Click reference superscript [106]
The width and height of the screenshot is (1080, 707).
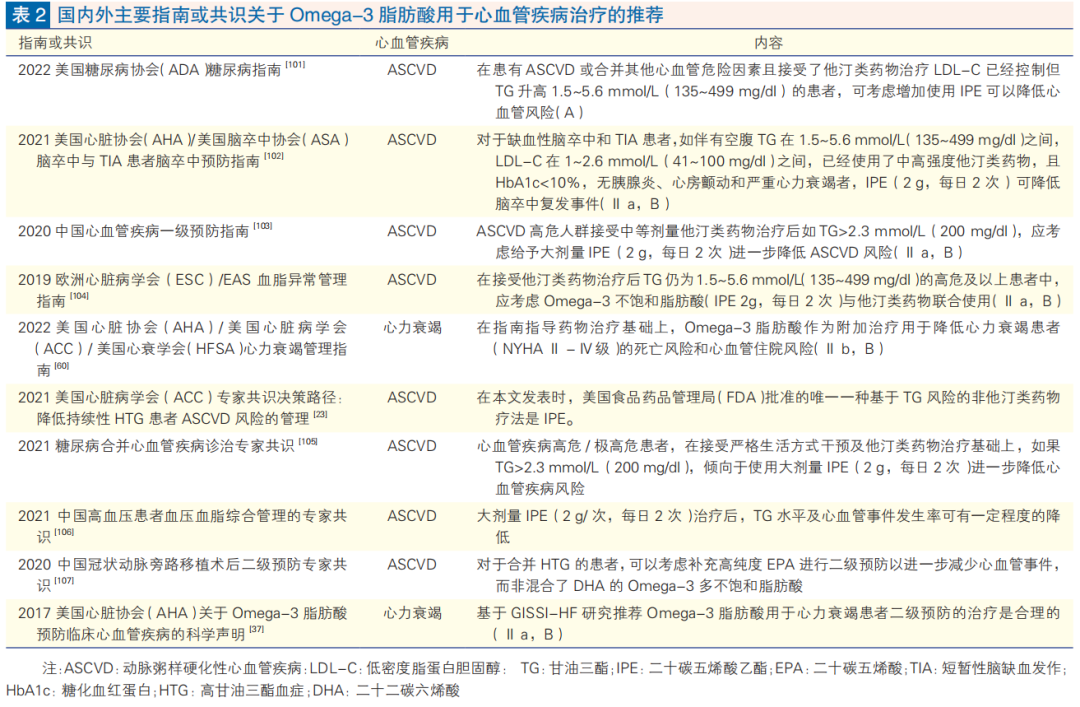pyautogui.click(x=64, y=532)
